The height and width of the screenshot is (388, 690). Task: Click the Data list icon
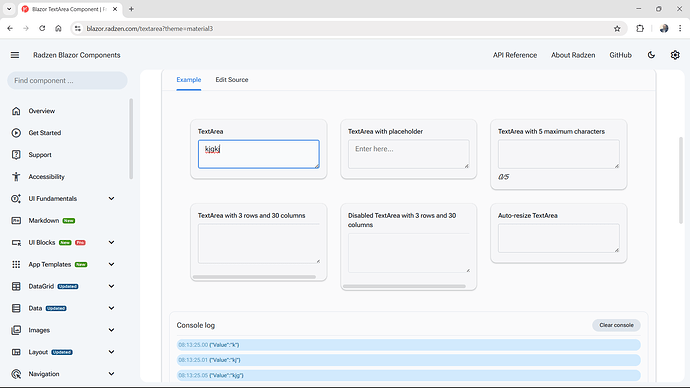(x=16, y=308)
